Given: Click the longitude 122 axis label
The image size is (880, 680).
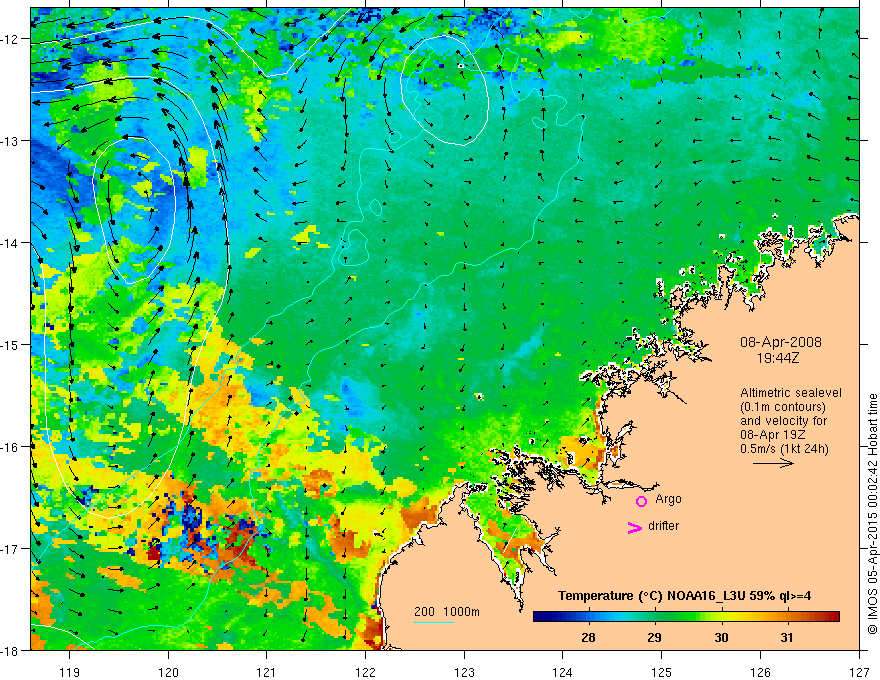Looking at the screenshot, I should pyautogui.click(x=365, y=672).
